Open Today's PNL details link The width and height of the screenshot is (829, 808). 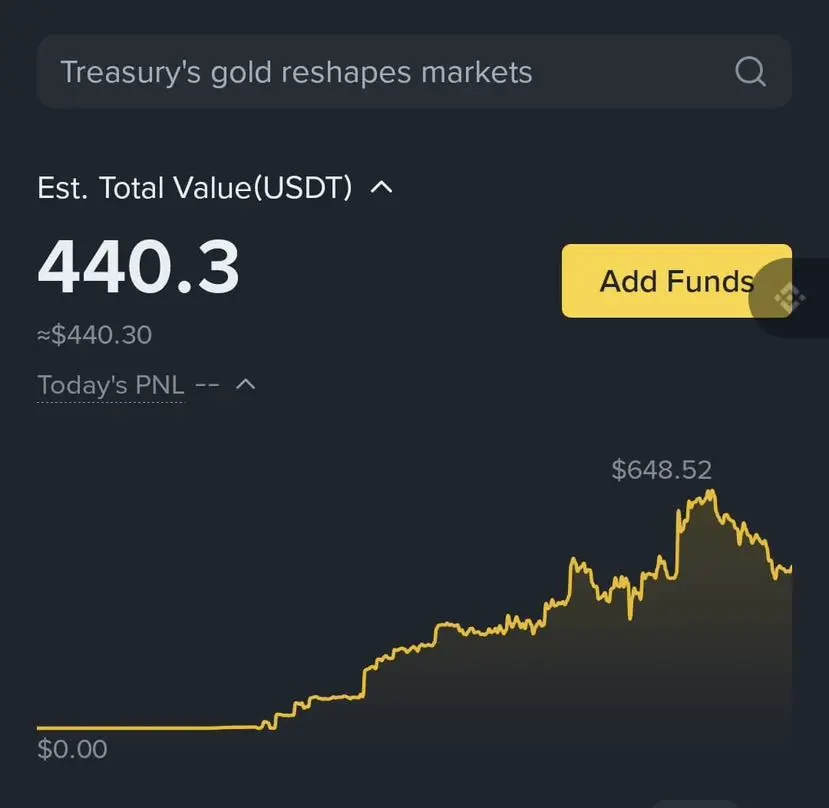[x=110, y=385]
